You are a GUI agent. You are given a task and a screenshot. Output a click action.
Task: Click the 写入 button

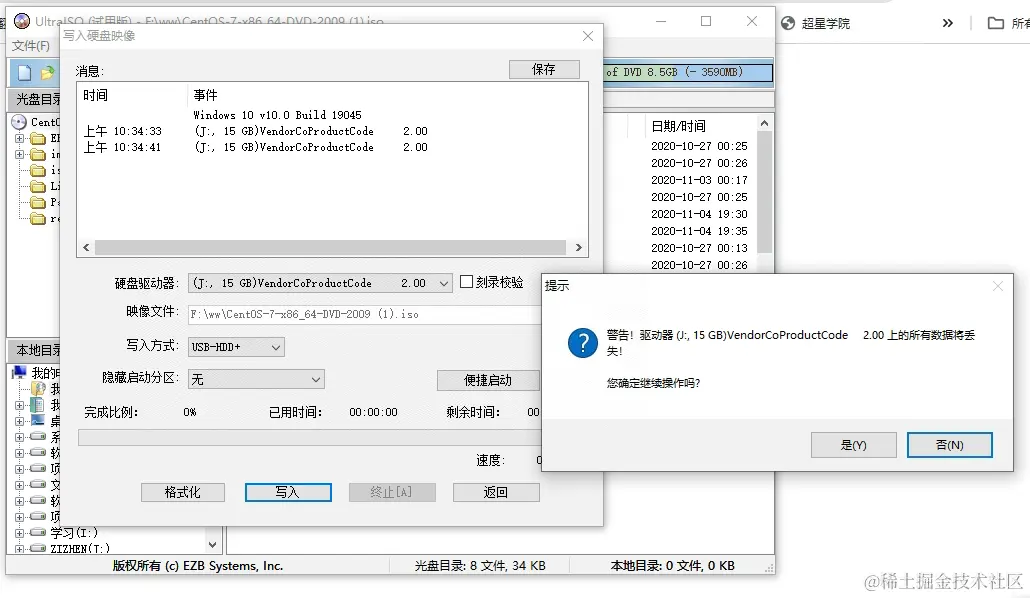point(288,492)
